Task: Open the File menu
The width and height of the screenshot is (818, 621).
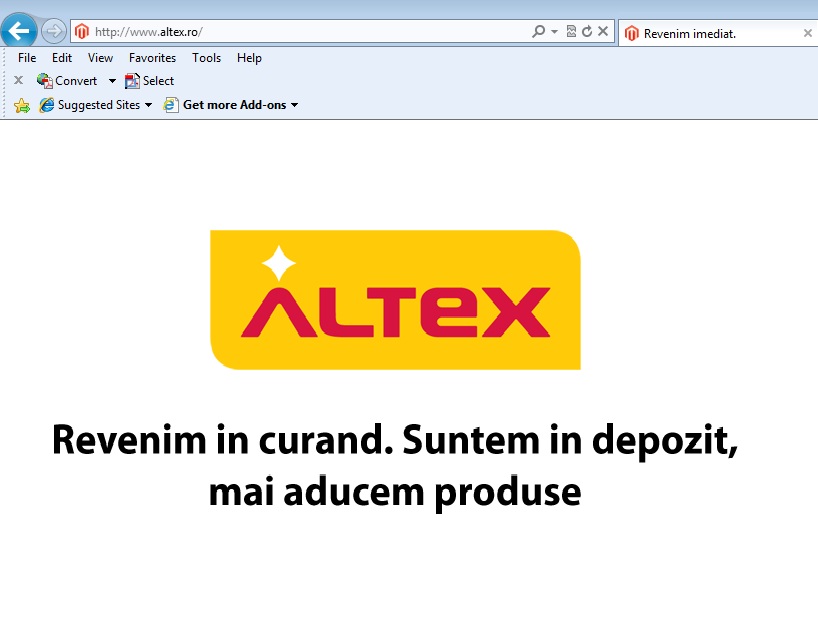Action: [27, 58]
